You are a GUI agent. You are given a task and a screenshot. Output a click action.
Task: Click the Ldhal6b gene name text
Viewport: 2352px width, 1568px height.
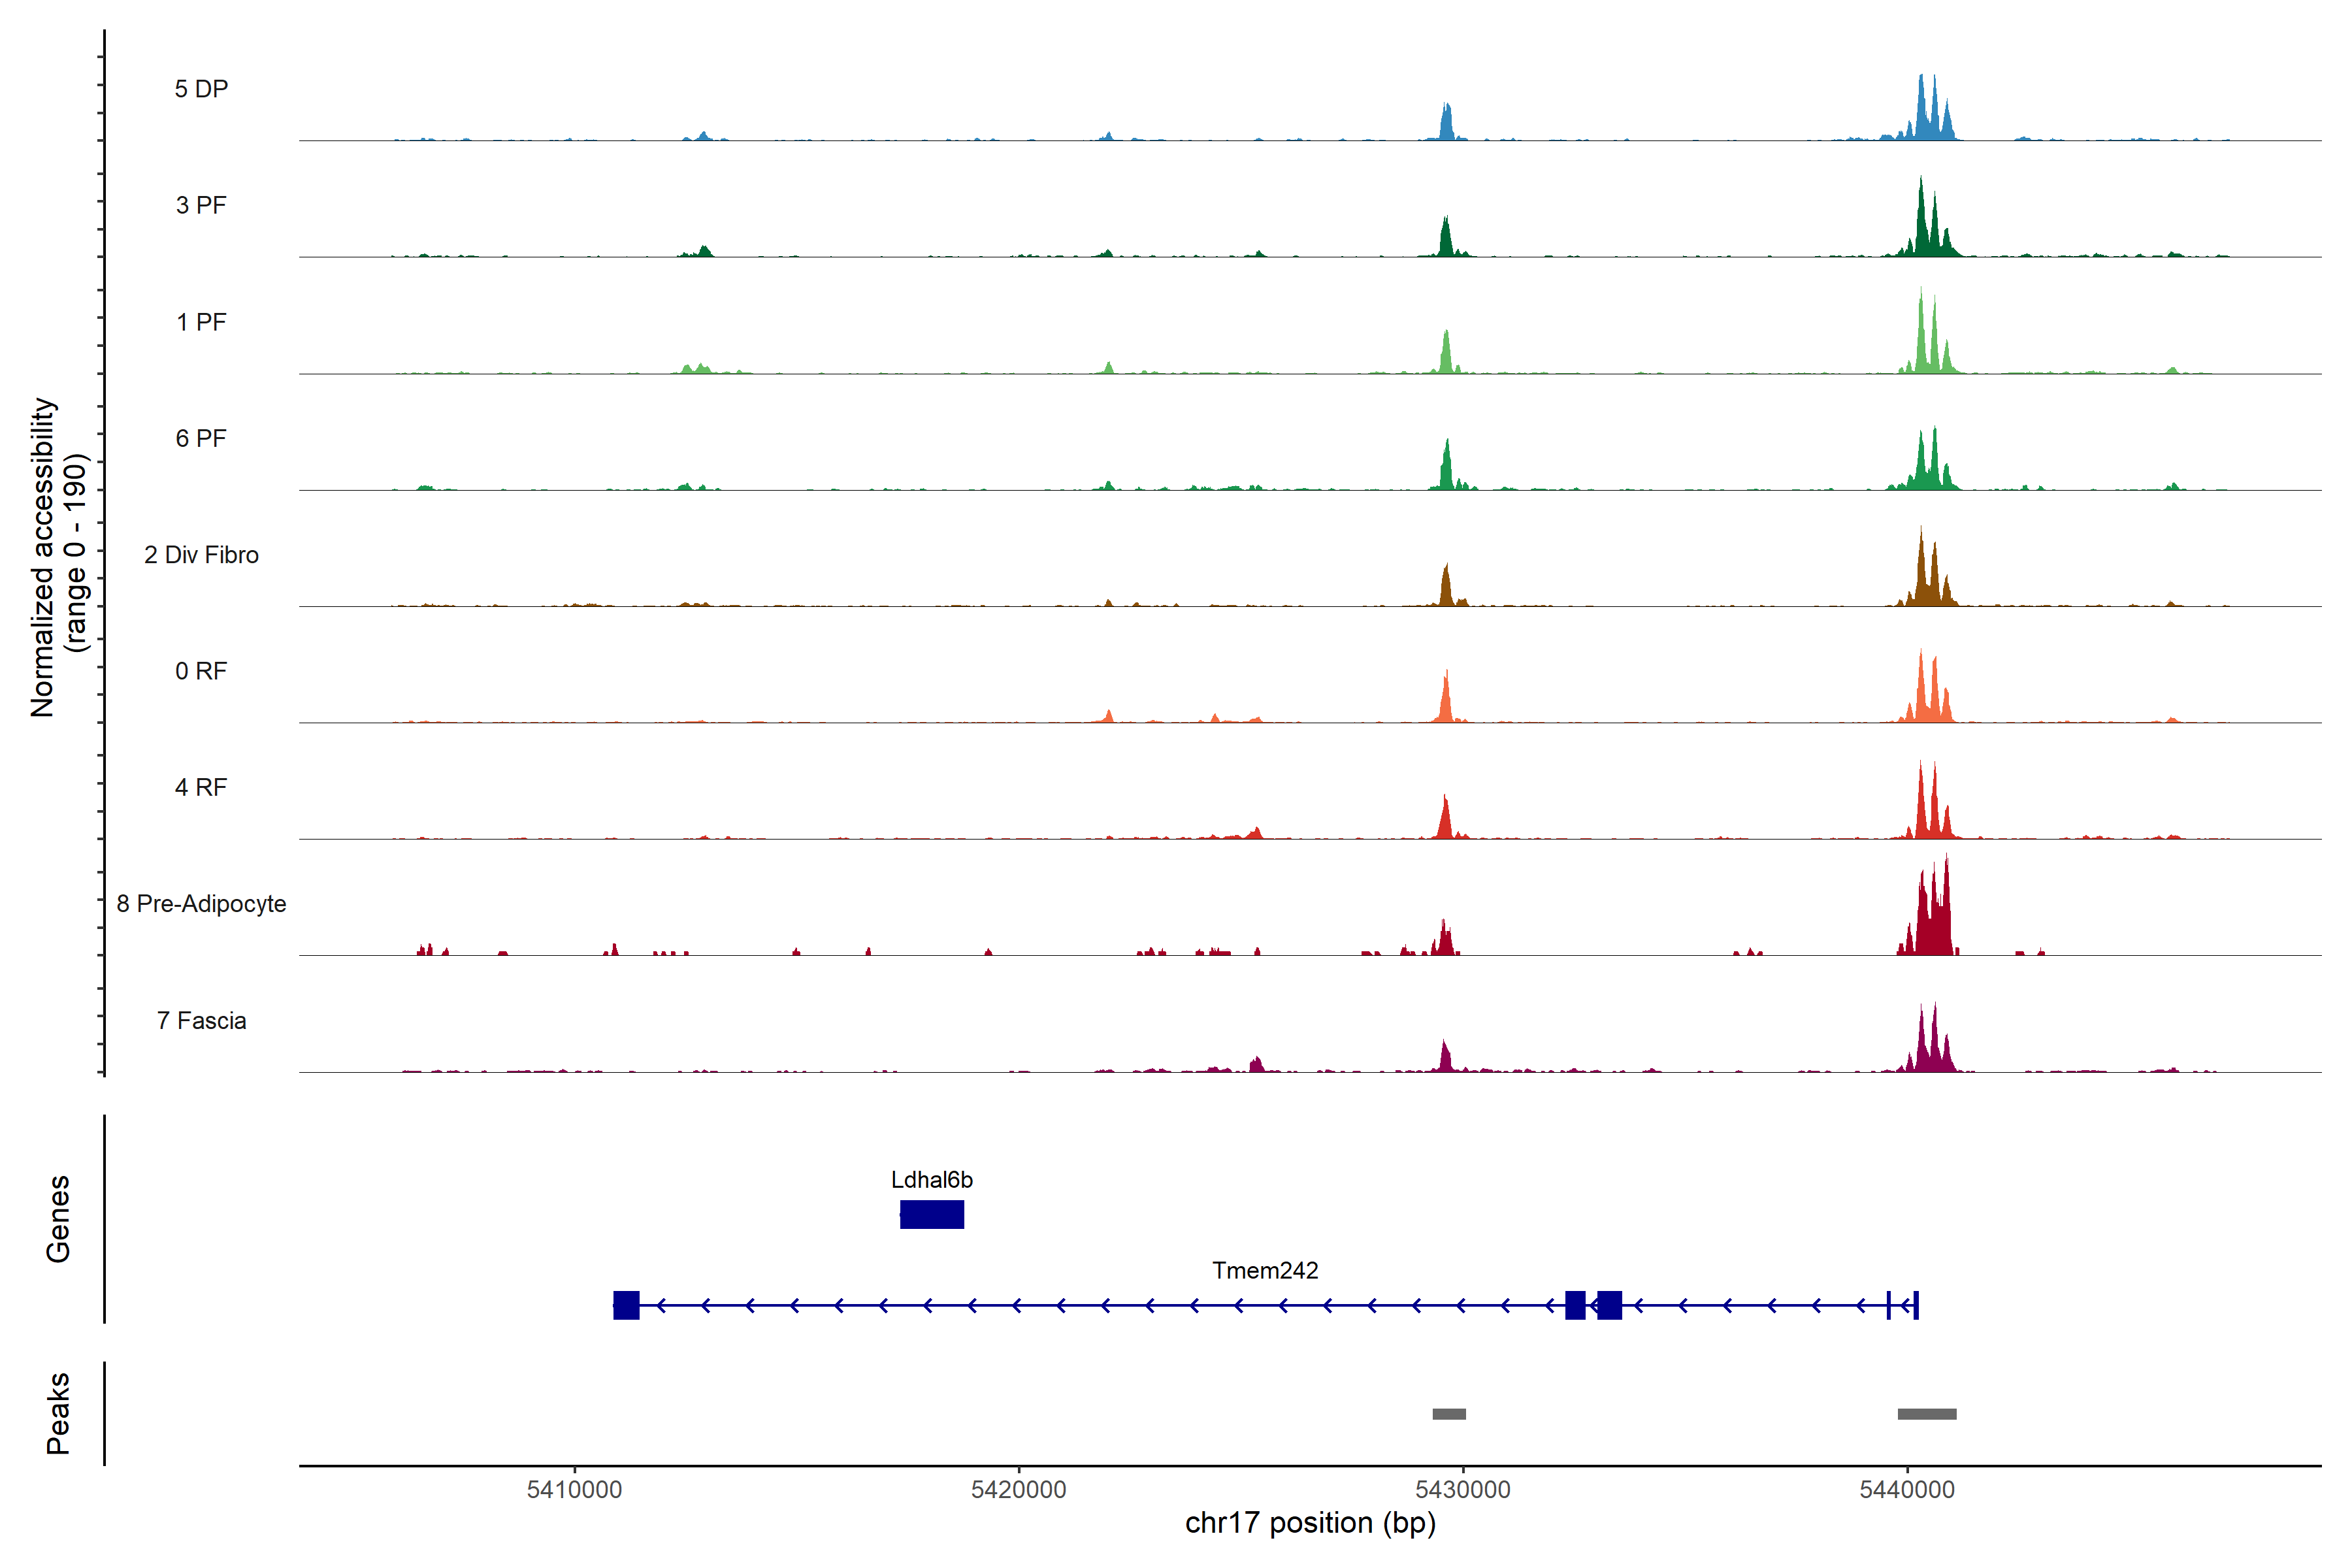(x=931, y=1180)
